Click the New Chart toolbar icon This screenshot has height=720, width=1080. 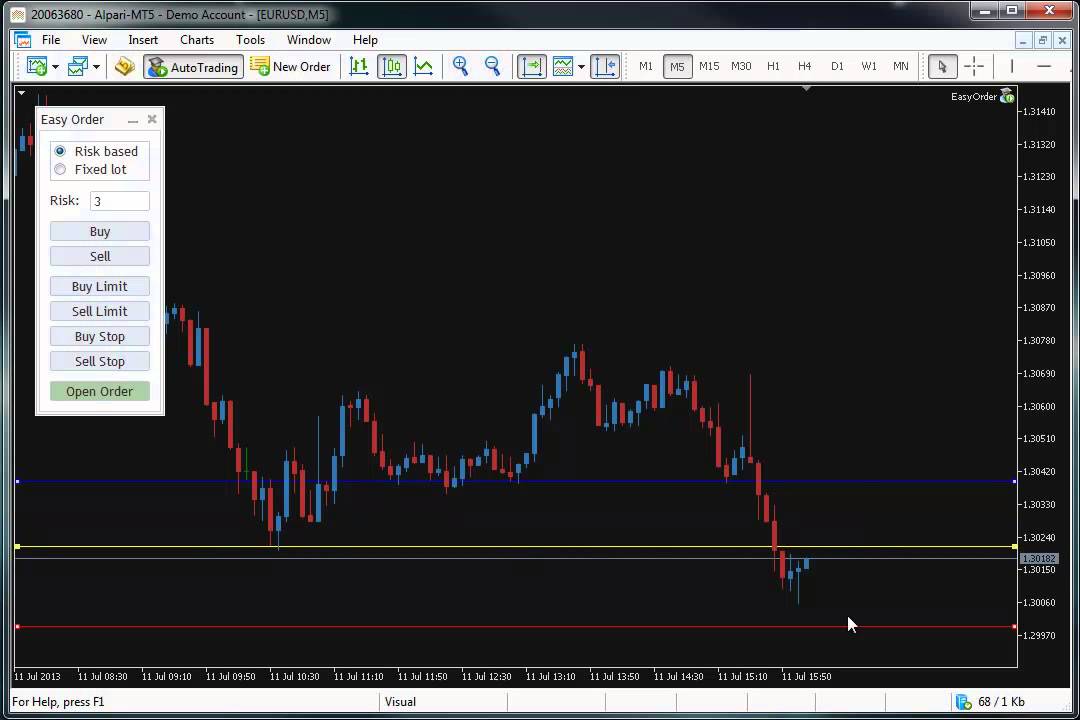coord(37,67)
